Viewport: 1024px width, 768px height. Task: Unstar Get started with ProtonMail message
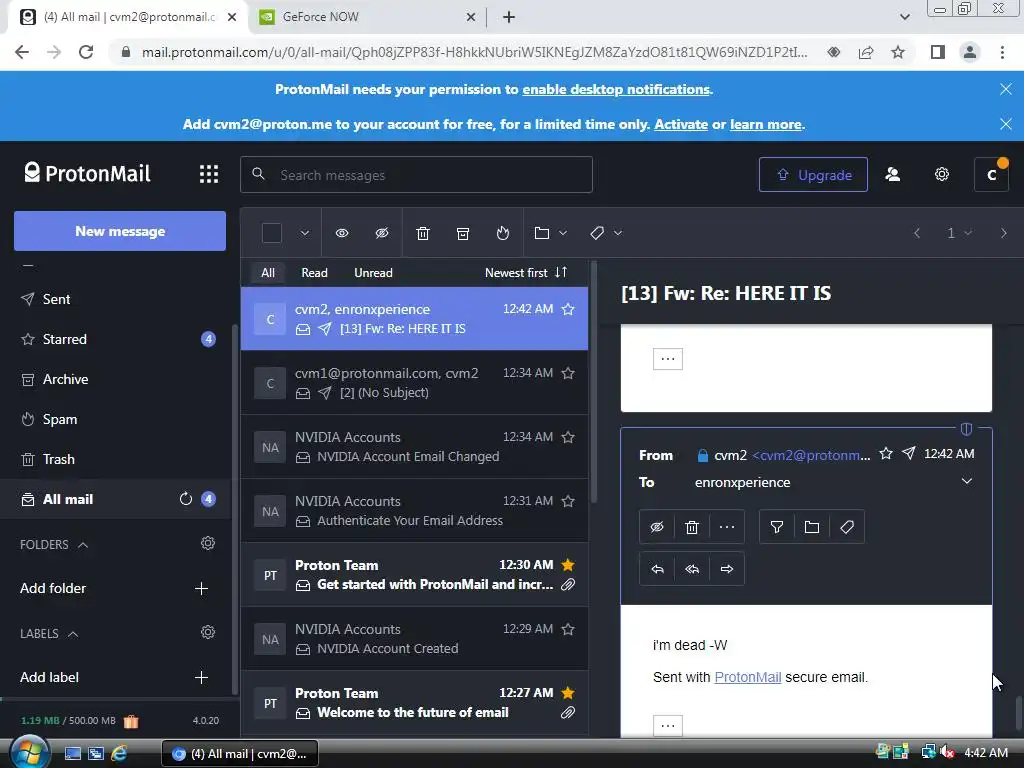pos(568,565)
